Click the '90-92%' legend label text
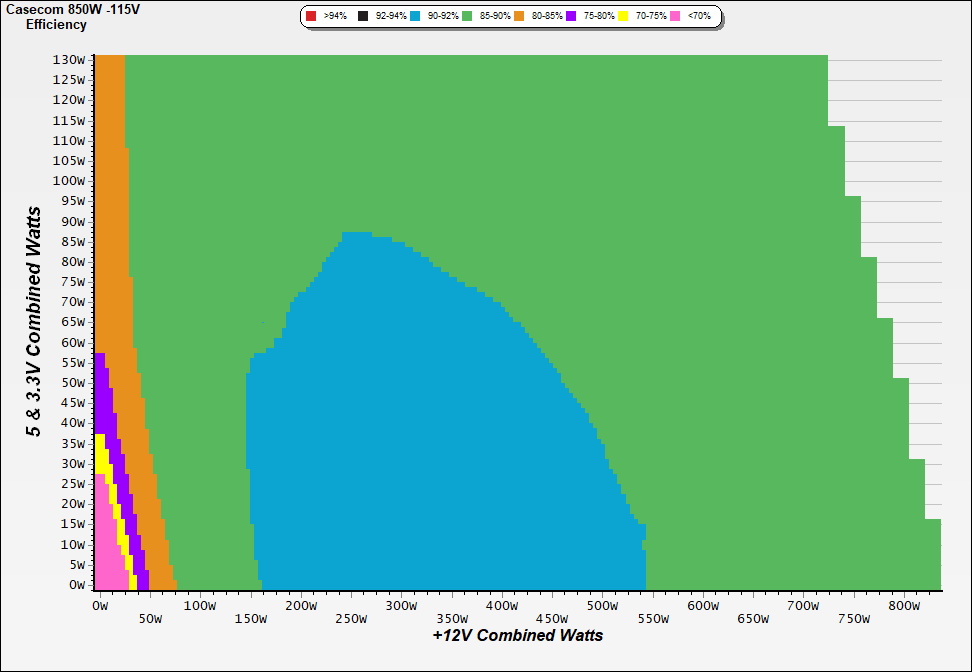 [443, 16]
